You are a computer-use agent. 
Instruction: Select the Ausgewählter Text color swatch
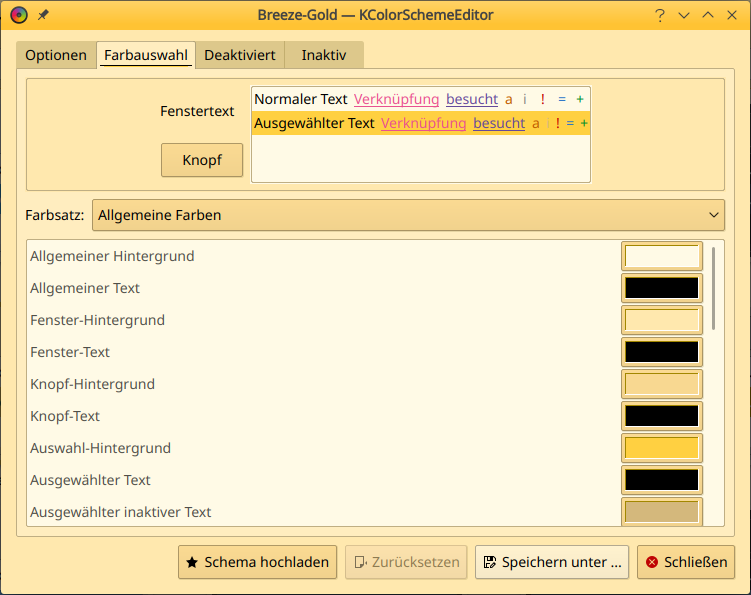(662, 480)
